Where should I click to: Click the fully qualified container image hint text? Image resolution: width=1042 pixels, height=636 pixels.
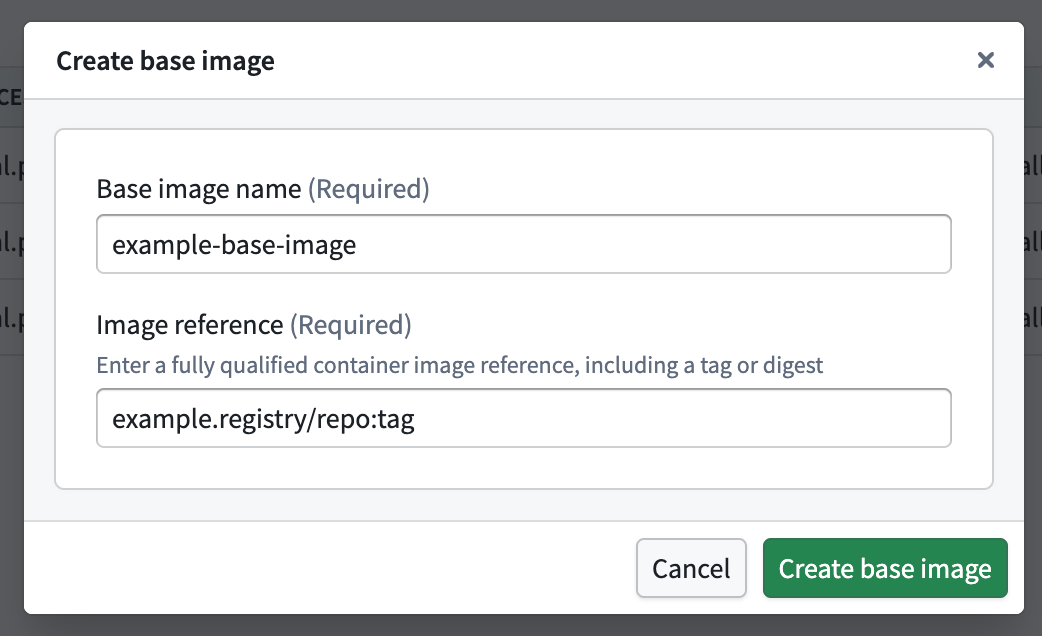click(460, 365)
